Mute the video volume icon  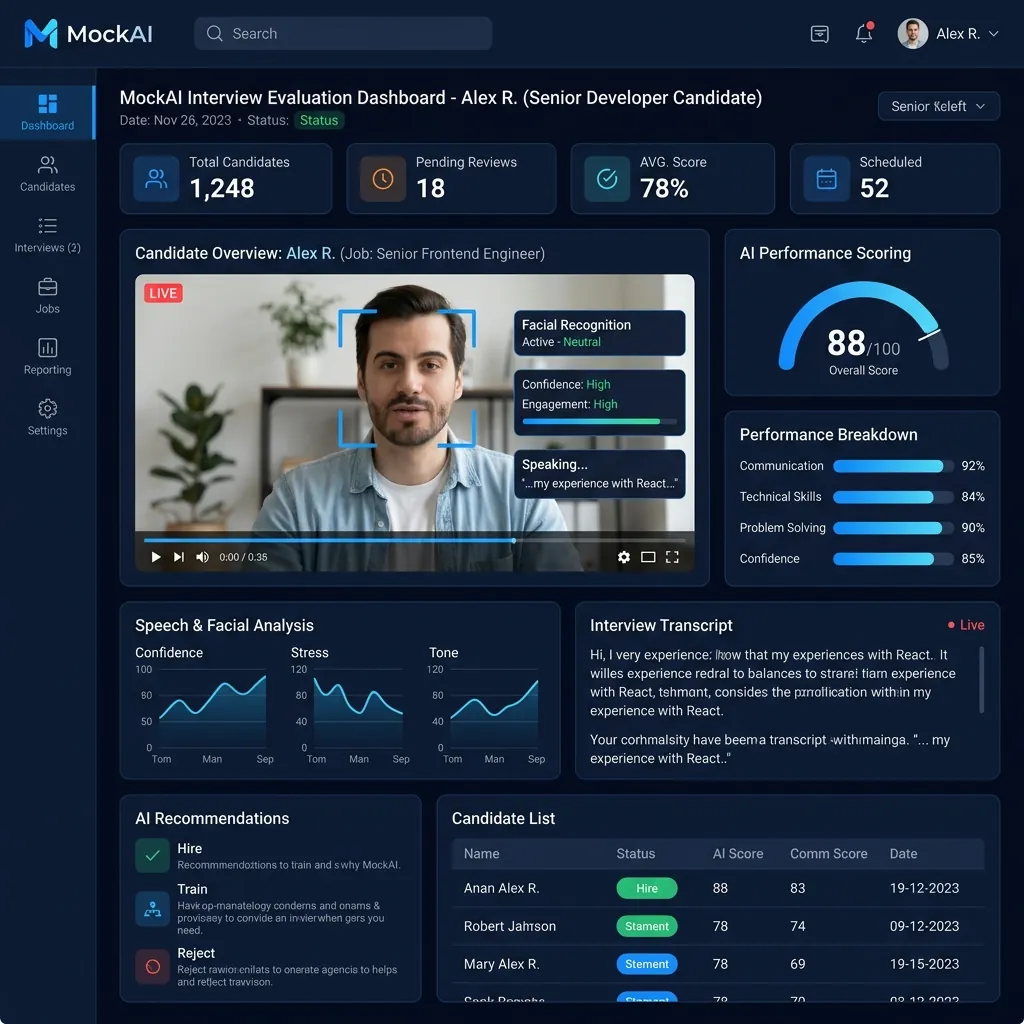(202, 557)
